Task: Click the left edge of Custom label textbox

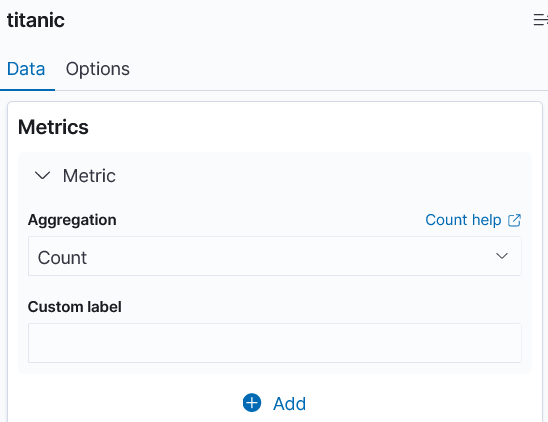Action: [x=33, y=343]
